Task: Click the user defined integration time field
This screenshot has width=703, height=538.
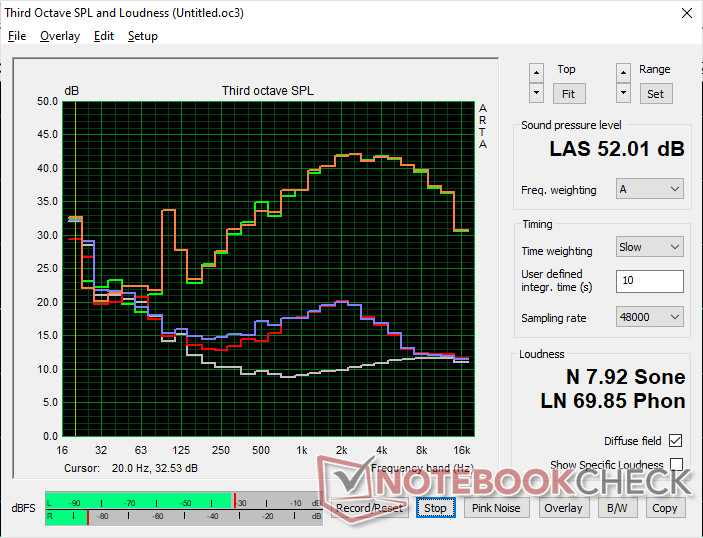Action: [650, 281]
